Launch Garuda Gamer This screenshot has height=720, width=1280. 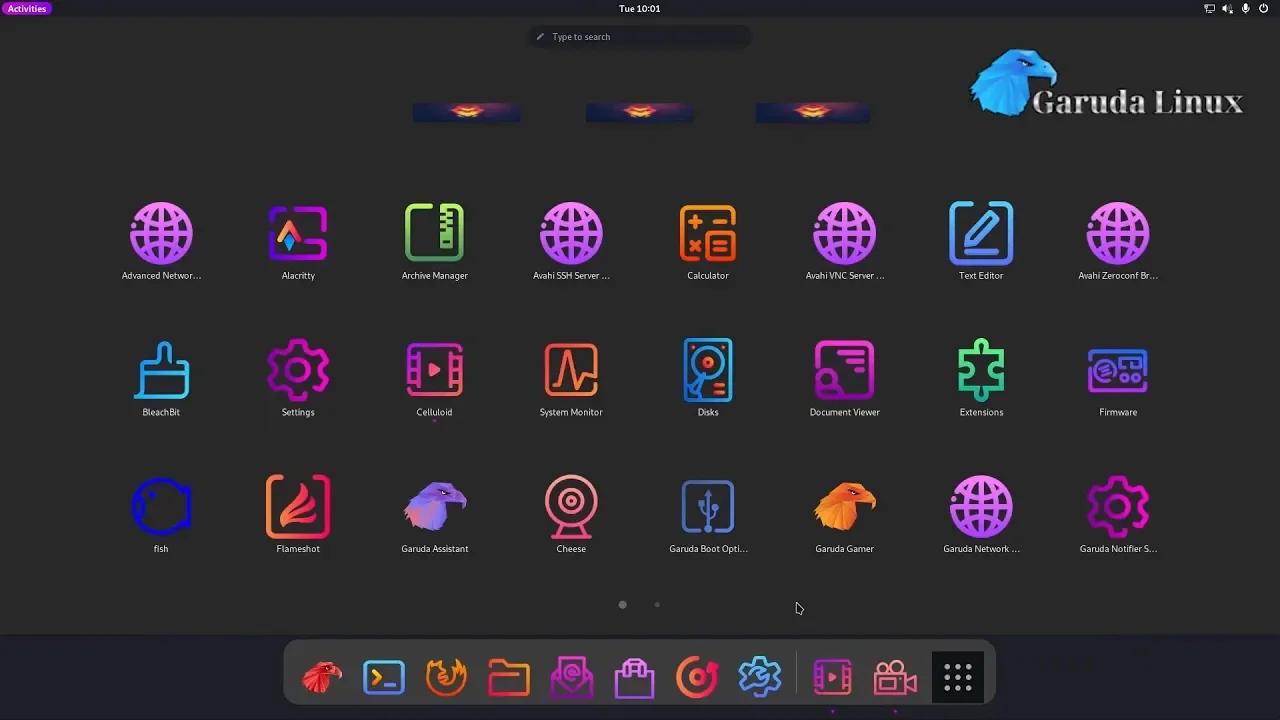[845, 507]
